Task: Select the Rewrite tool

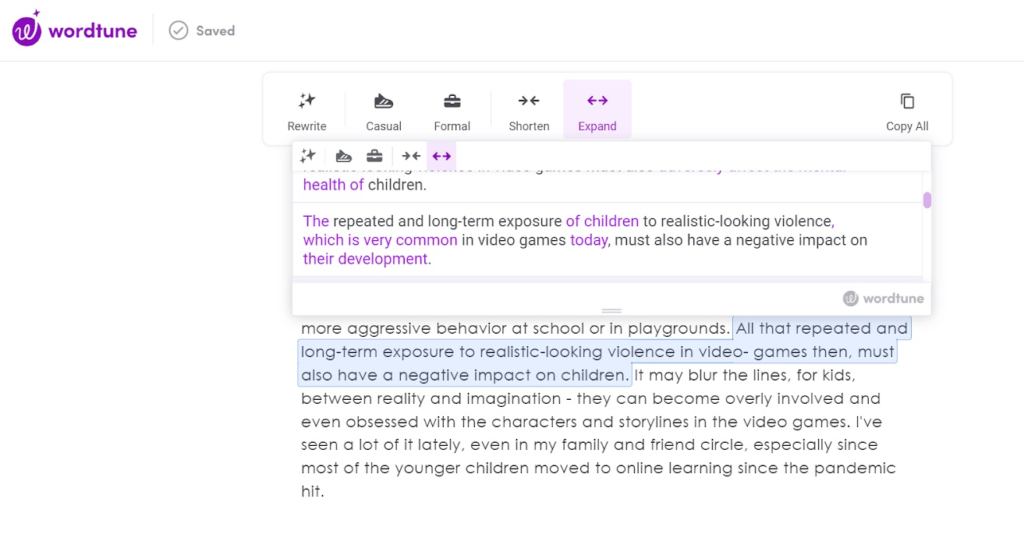Action: [x=306, y=111]
